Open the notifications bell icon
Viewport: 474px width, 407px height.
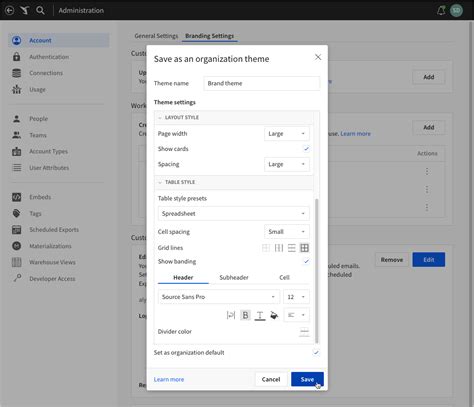point(441,11)
